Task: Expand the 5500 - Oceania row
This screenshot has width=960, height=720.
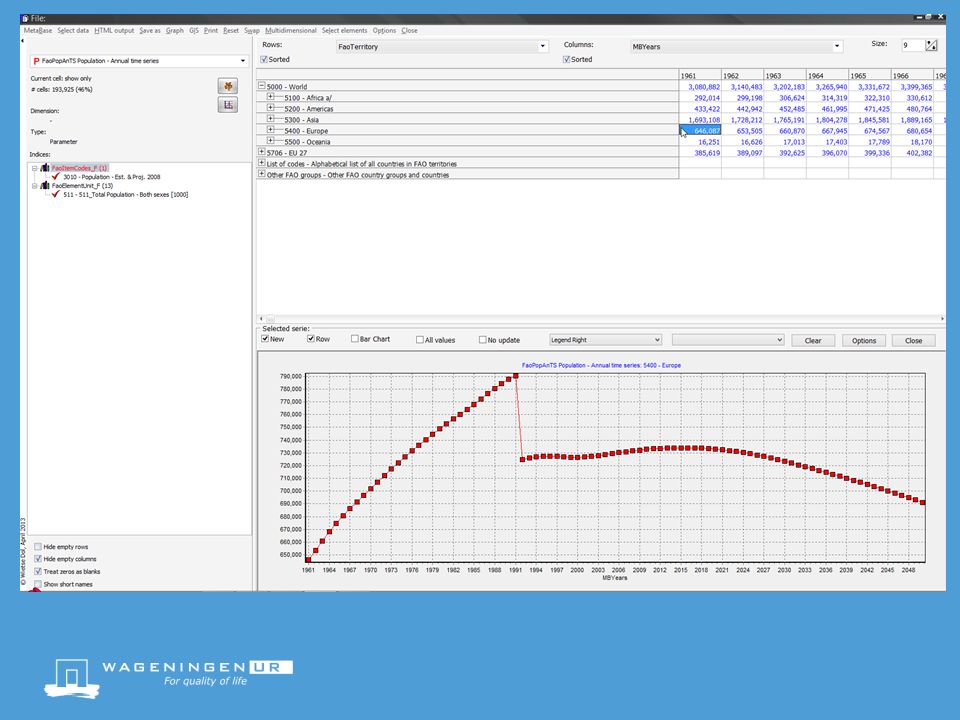Action: click(271, 141)
